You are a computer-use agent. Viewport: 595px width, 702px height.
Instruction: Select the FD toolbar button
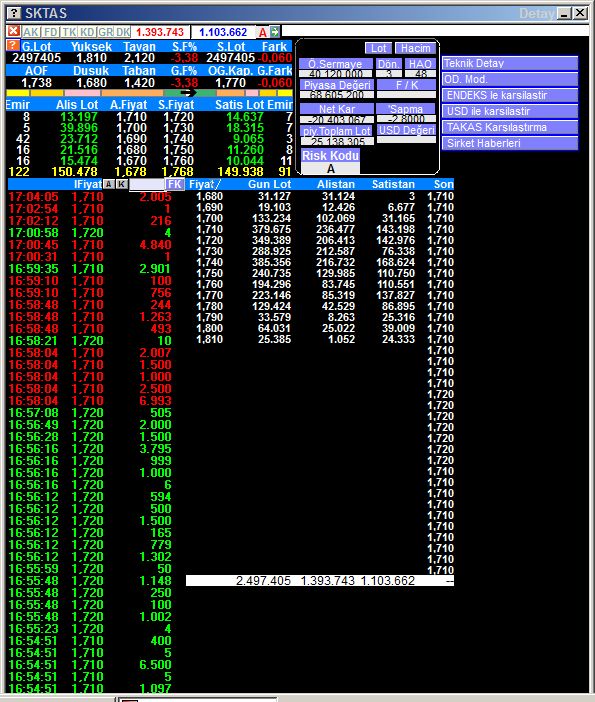[51, 32]
